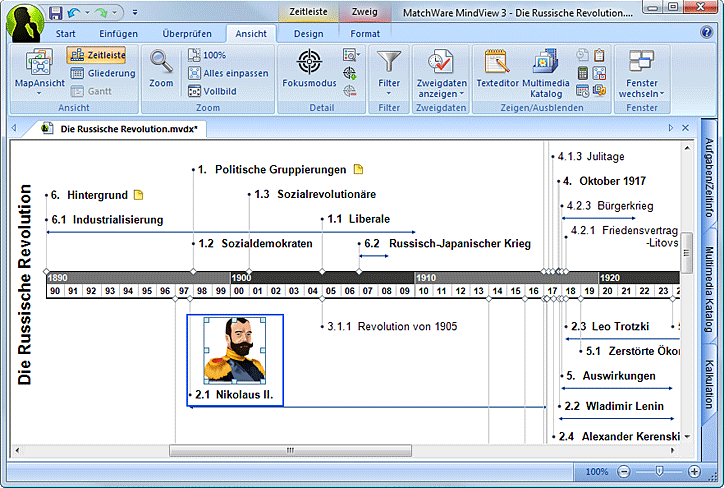Click the horizontal scrollbar thumb
Viewport: 724px width, 488px height.
(x=290, y=450)
